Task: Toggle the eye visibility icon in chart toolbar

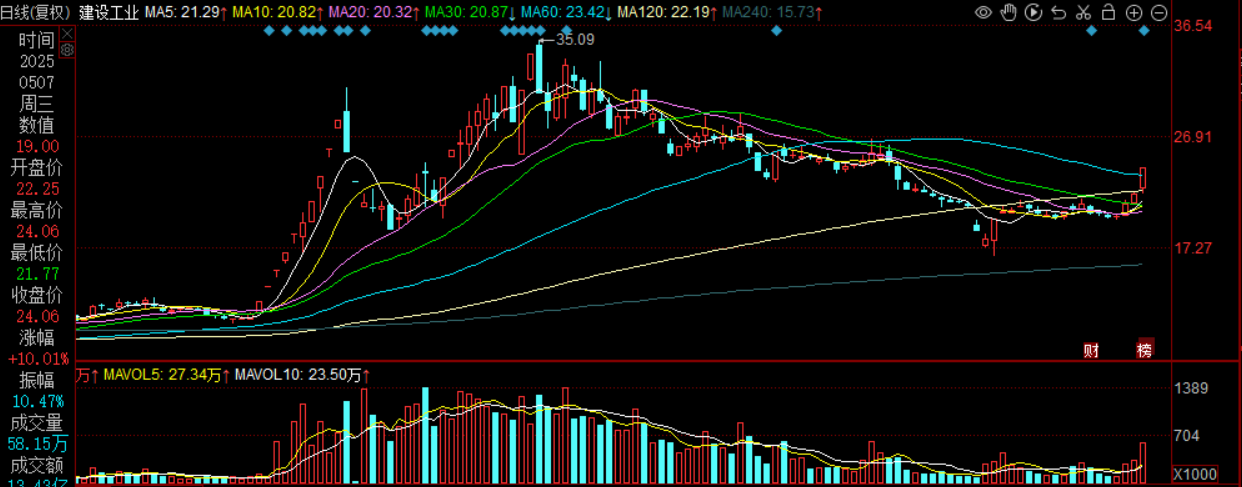Action: (984, 13)
